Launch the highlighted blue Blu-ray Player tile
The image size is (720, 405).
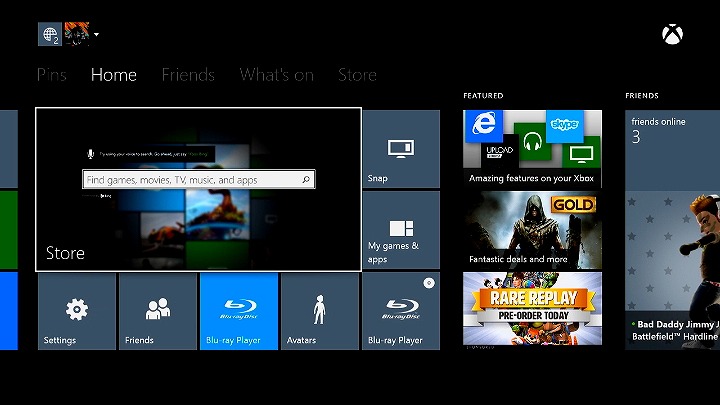coord(239,311)
